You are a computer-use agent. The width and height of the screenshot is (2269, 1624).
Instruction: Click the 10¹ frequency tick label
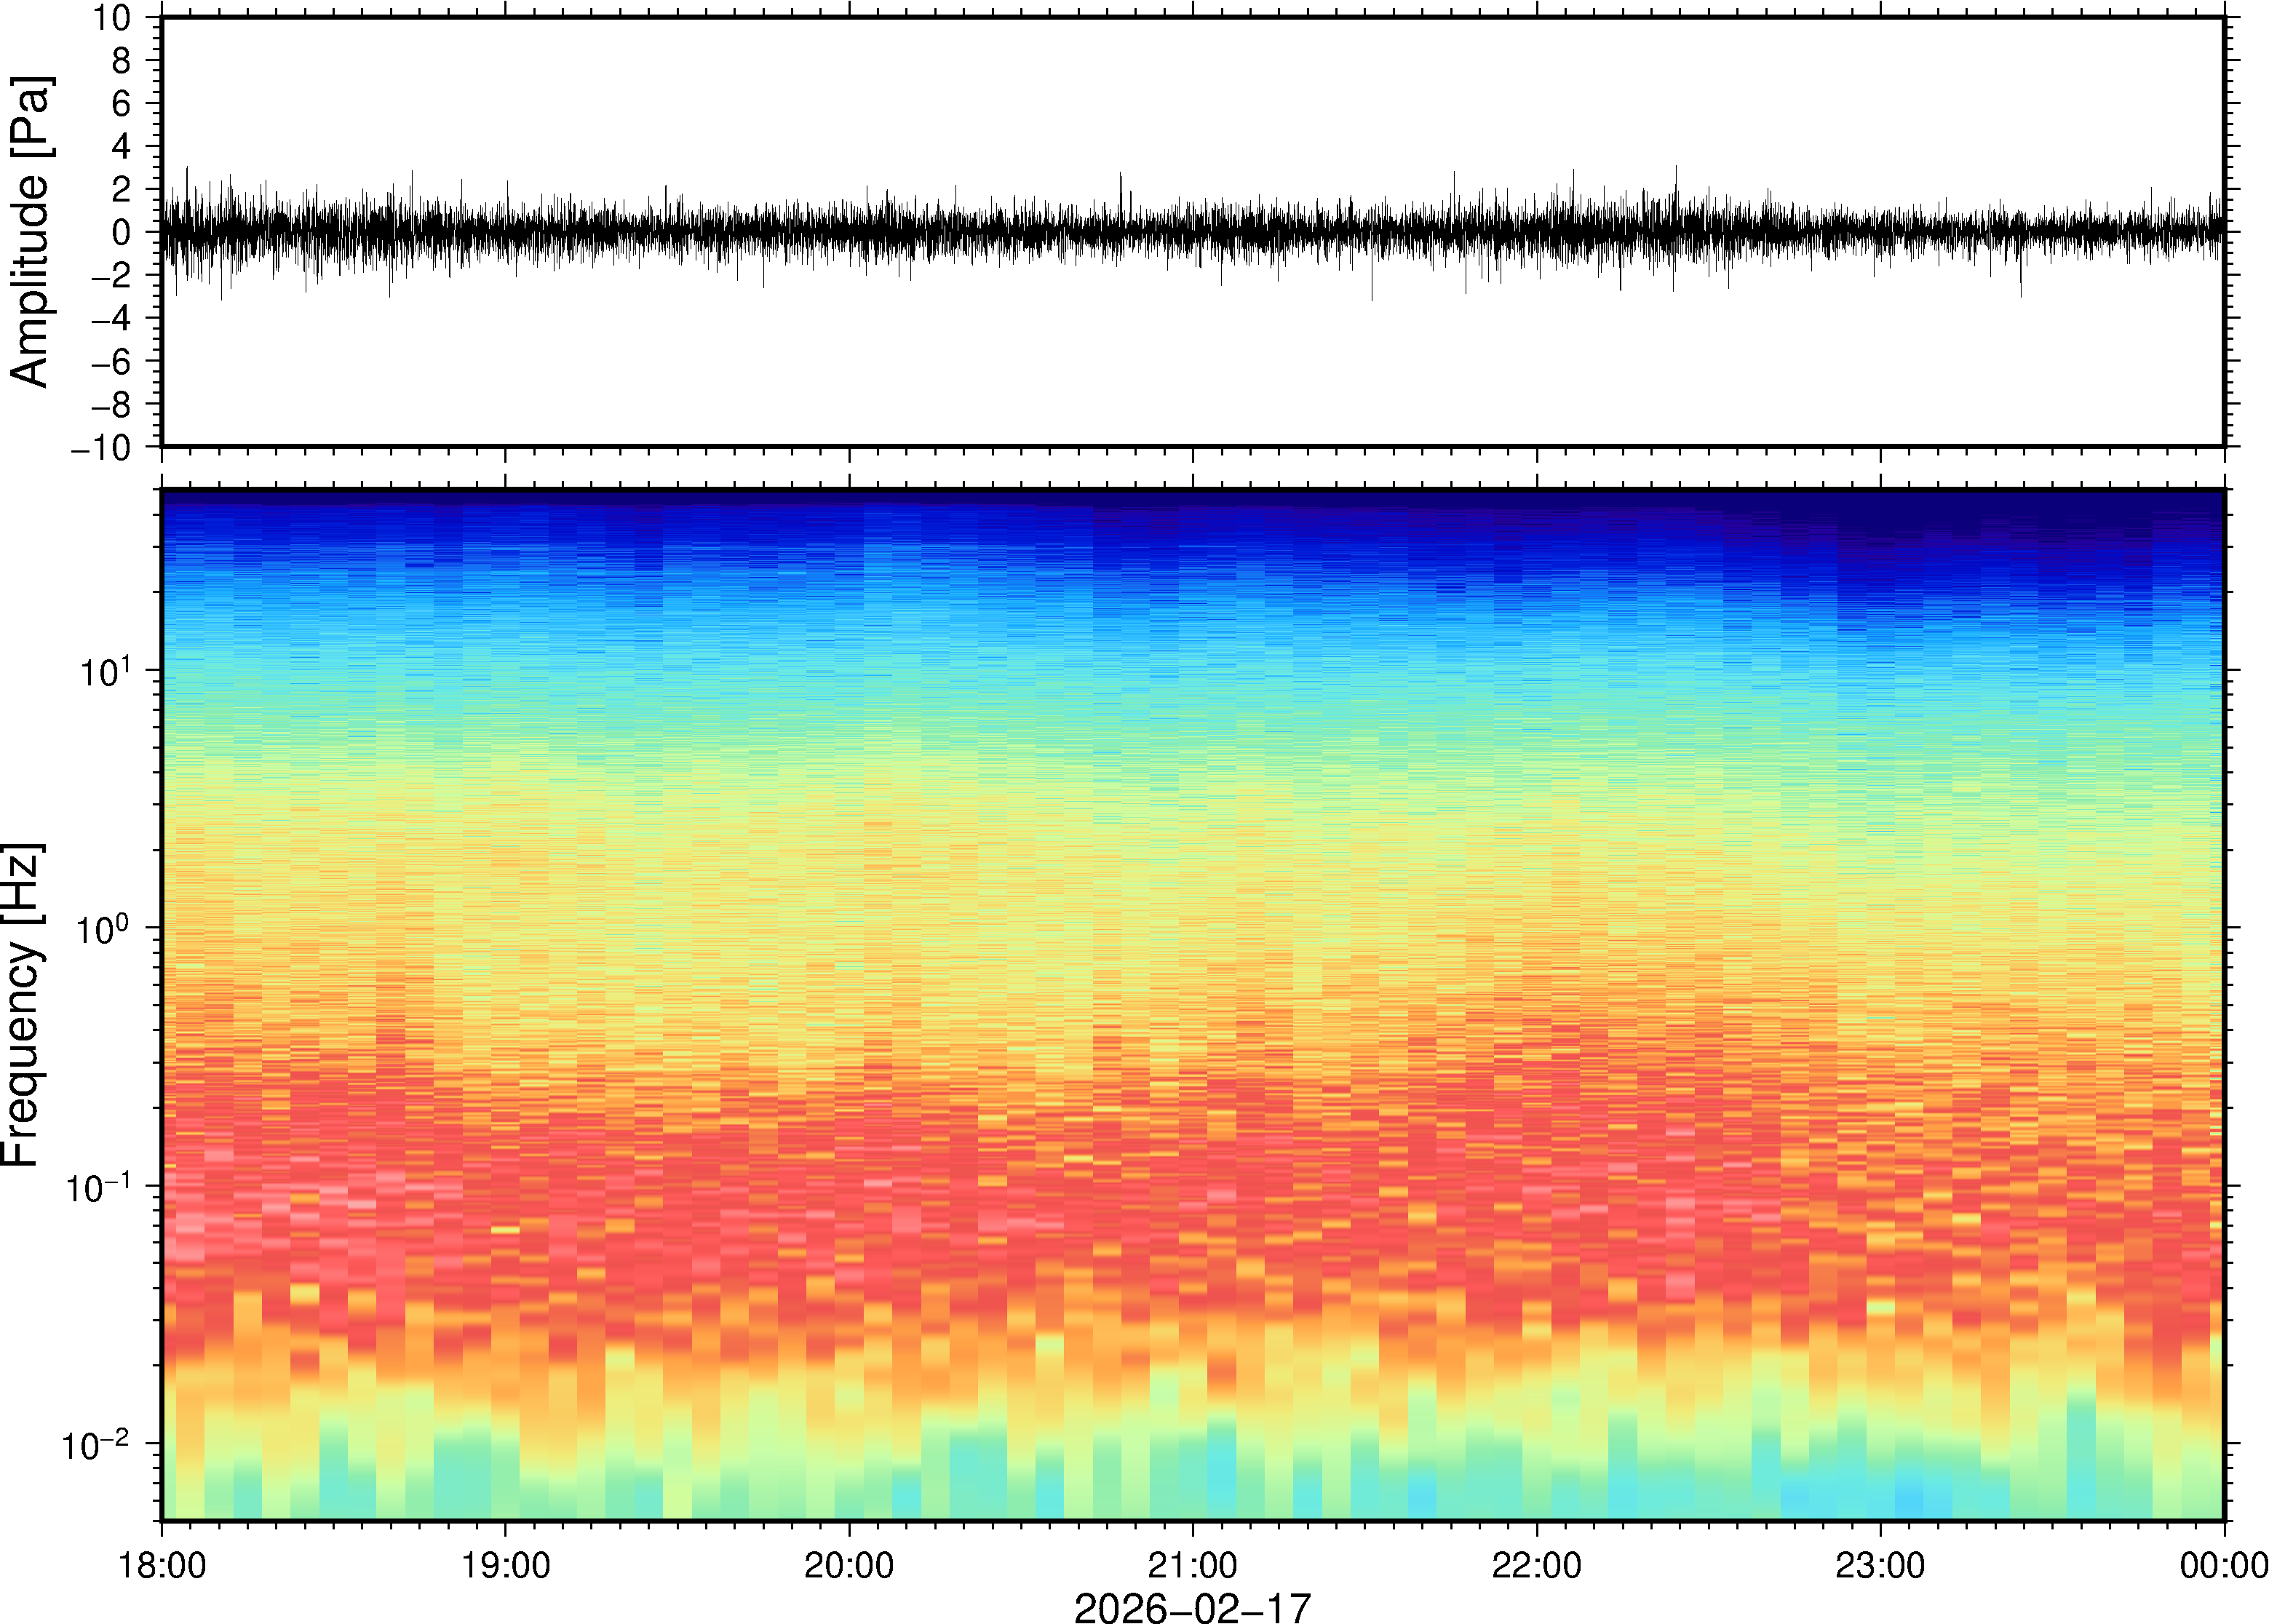(105, 671)
